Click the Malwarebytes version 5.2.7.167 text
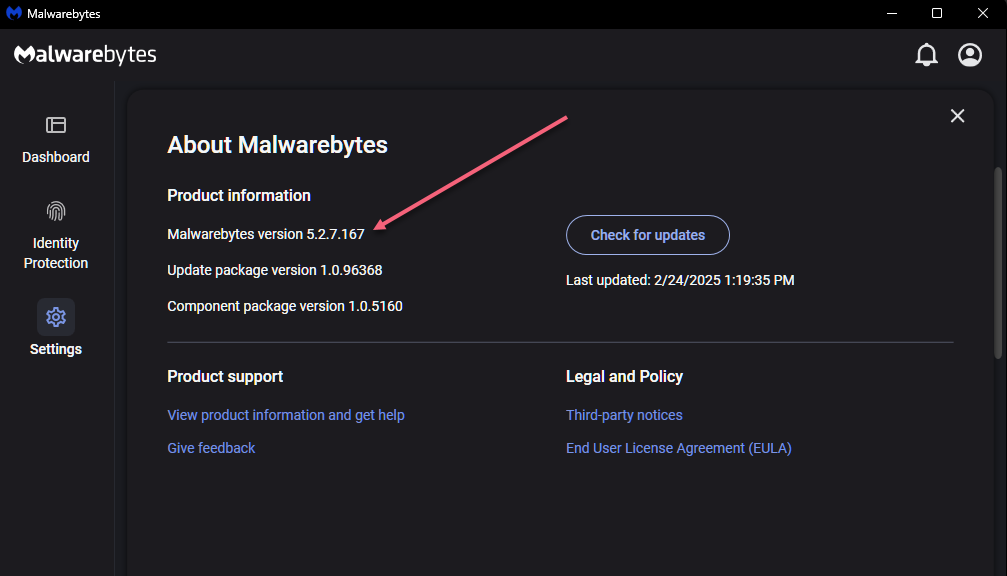The image size is (1007, 576). click(265, 234)
